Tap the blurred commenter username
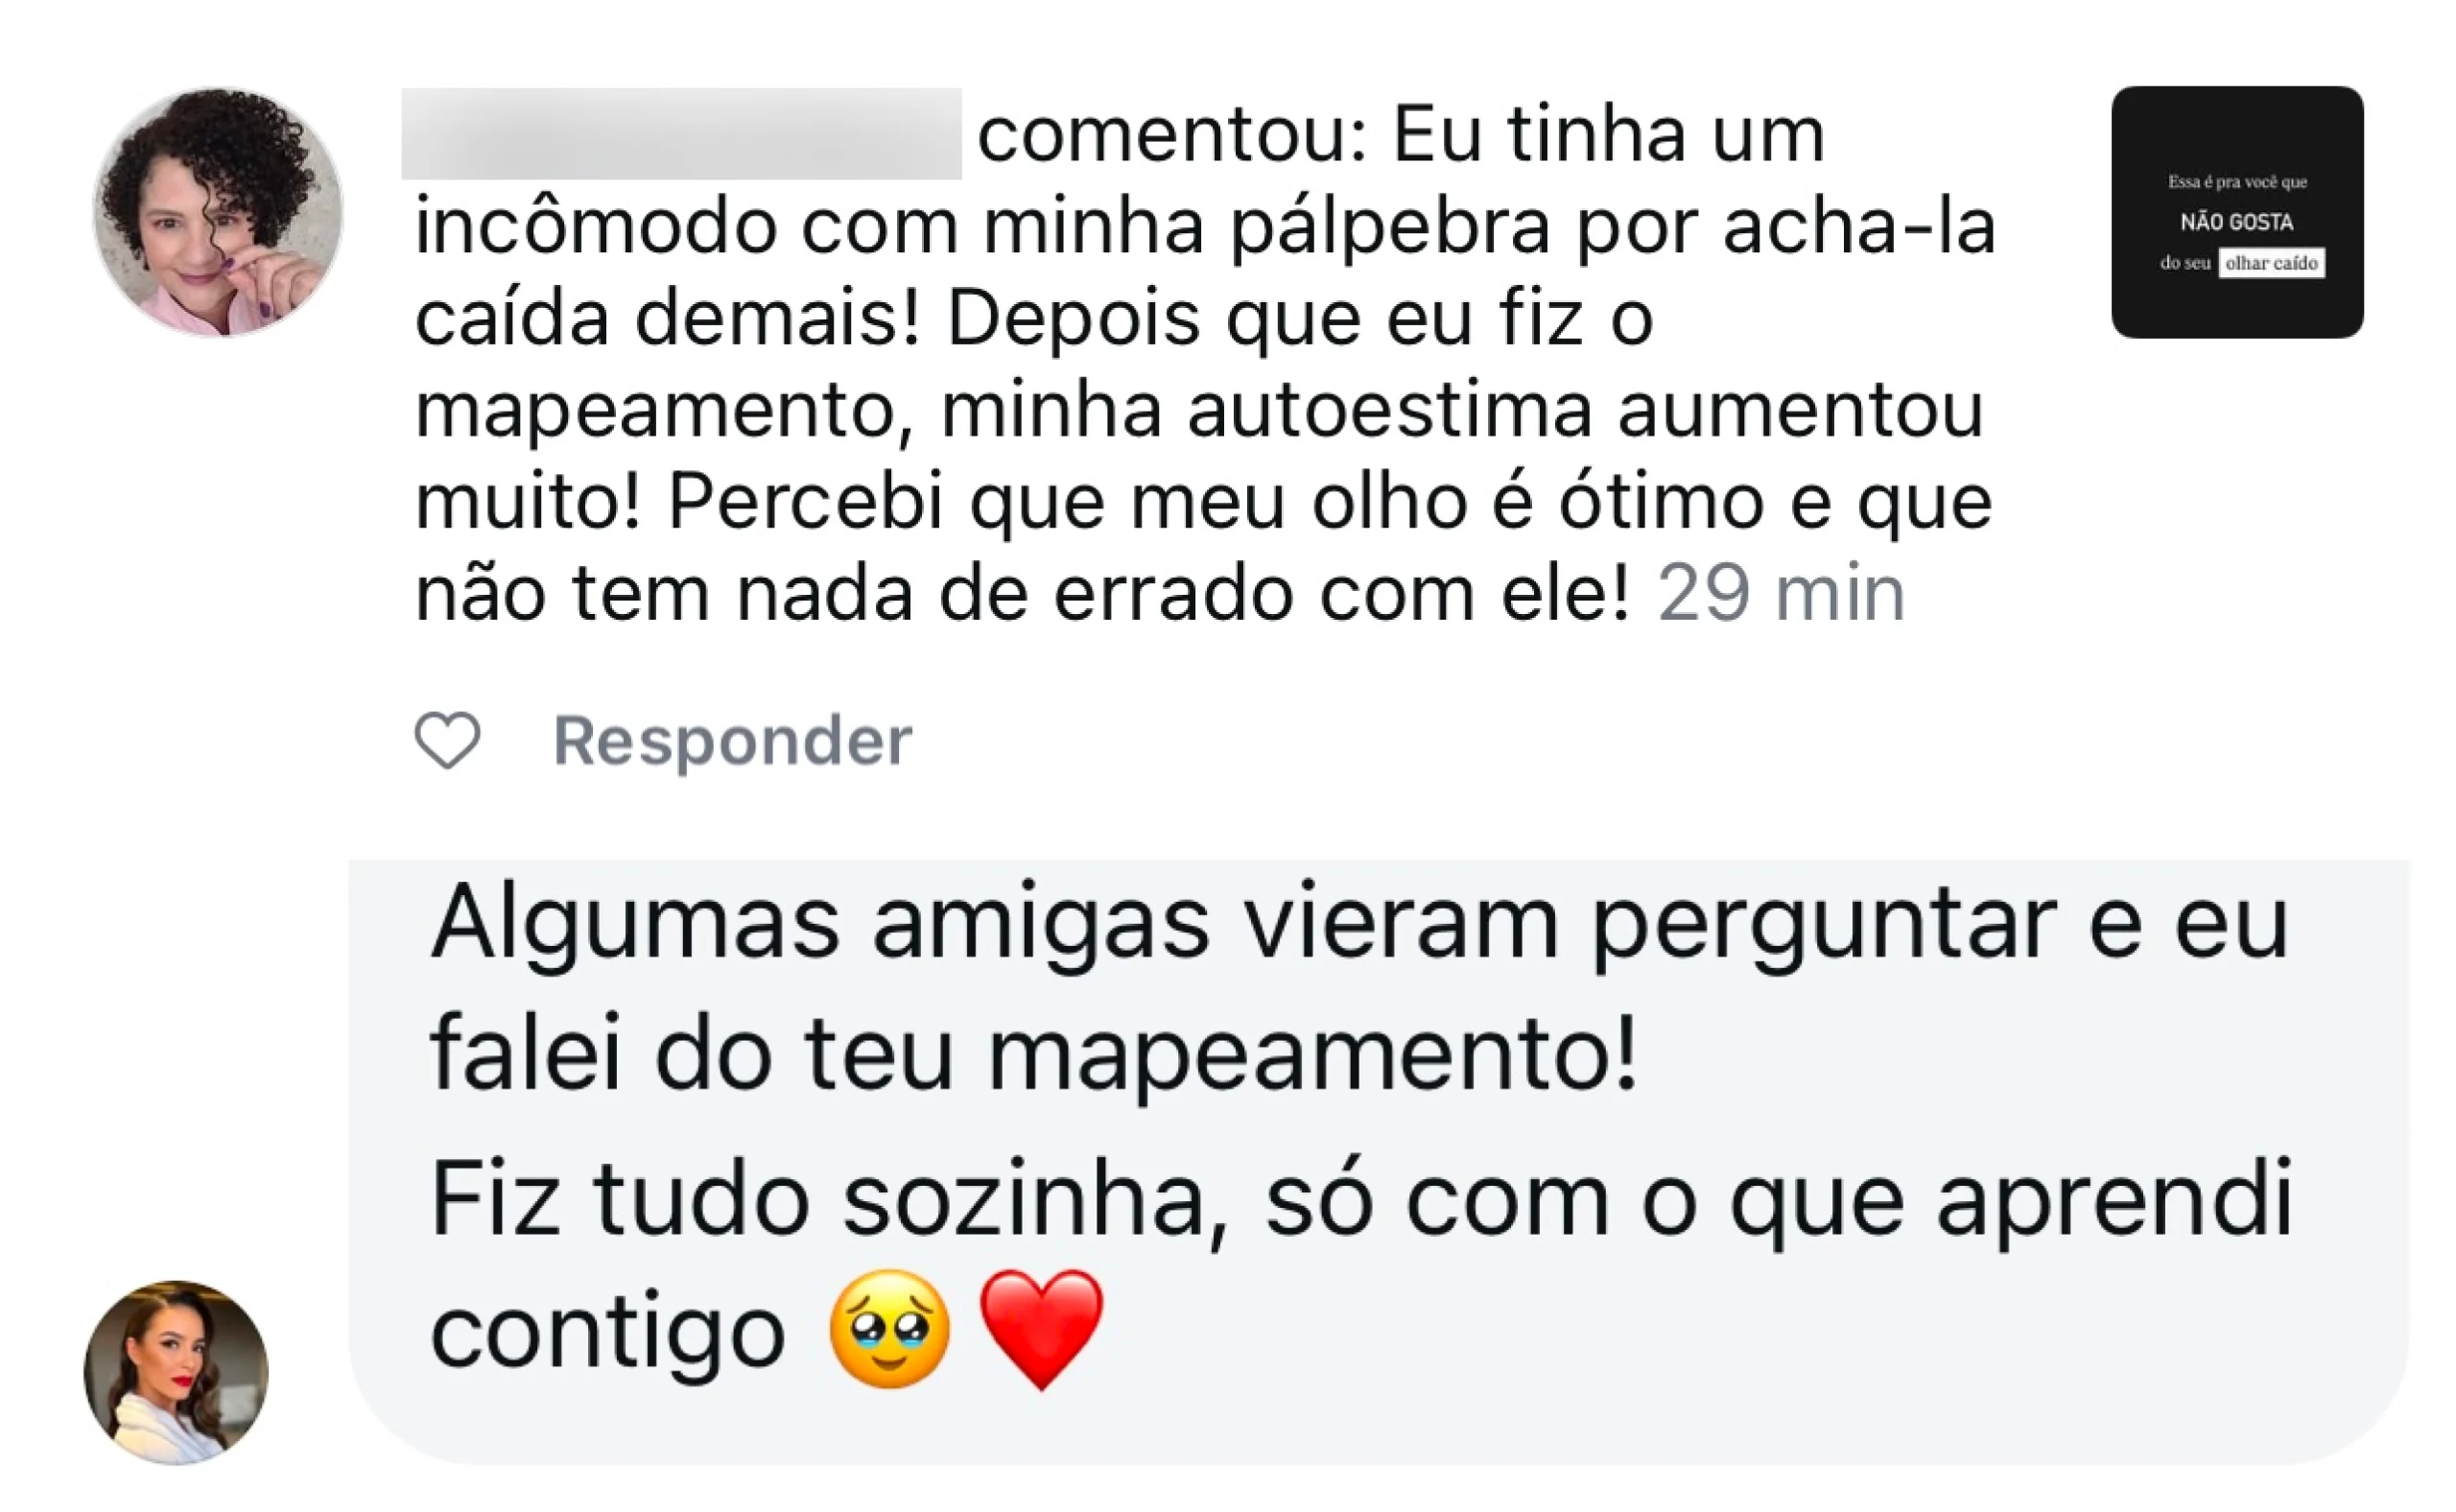Image resolution: width=2456 pixels, height=1512 pixels. [681, 134]
